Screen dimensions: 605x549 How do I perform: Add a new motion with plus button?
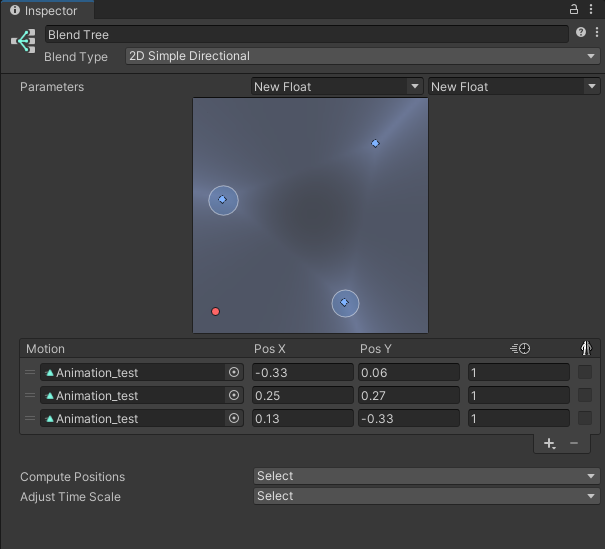(549, 443)
